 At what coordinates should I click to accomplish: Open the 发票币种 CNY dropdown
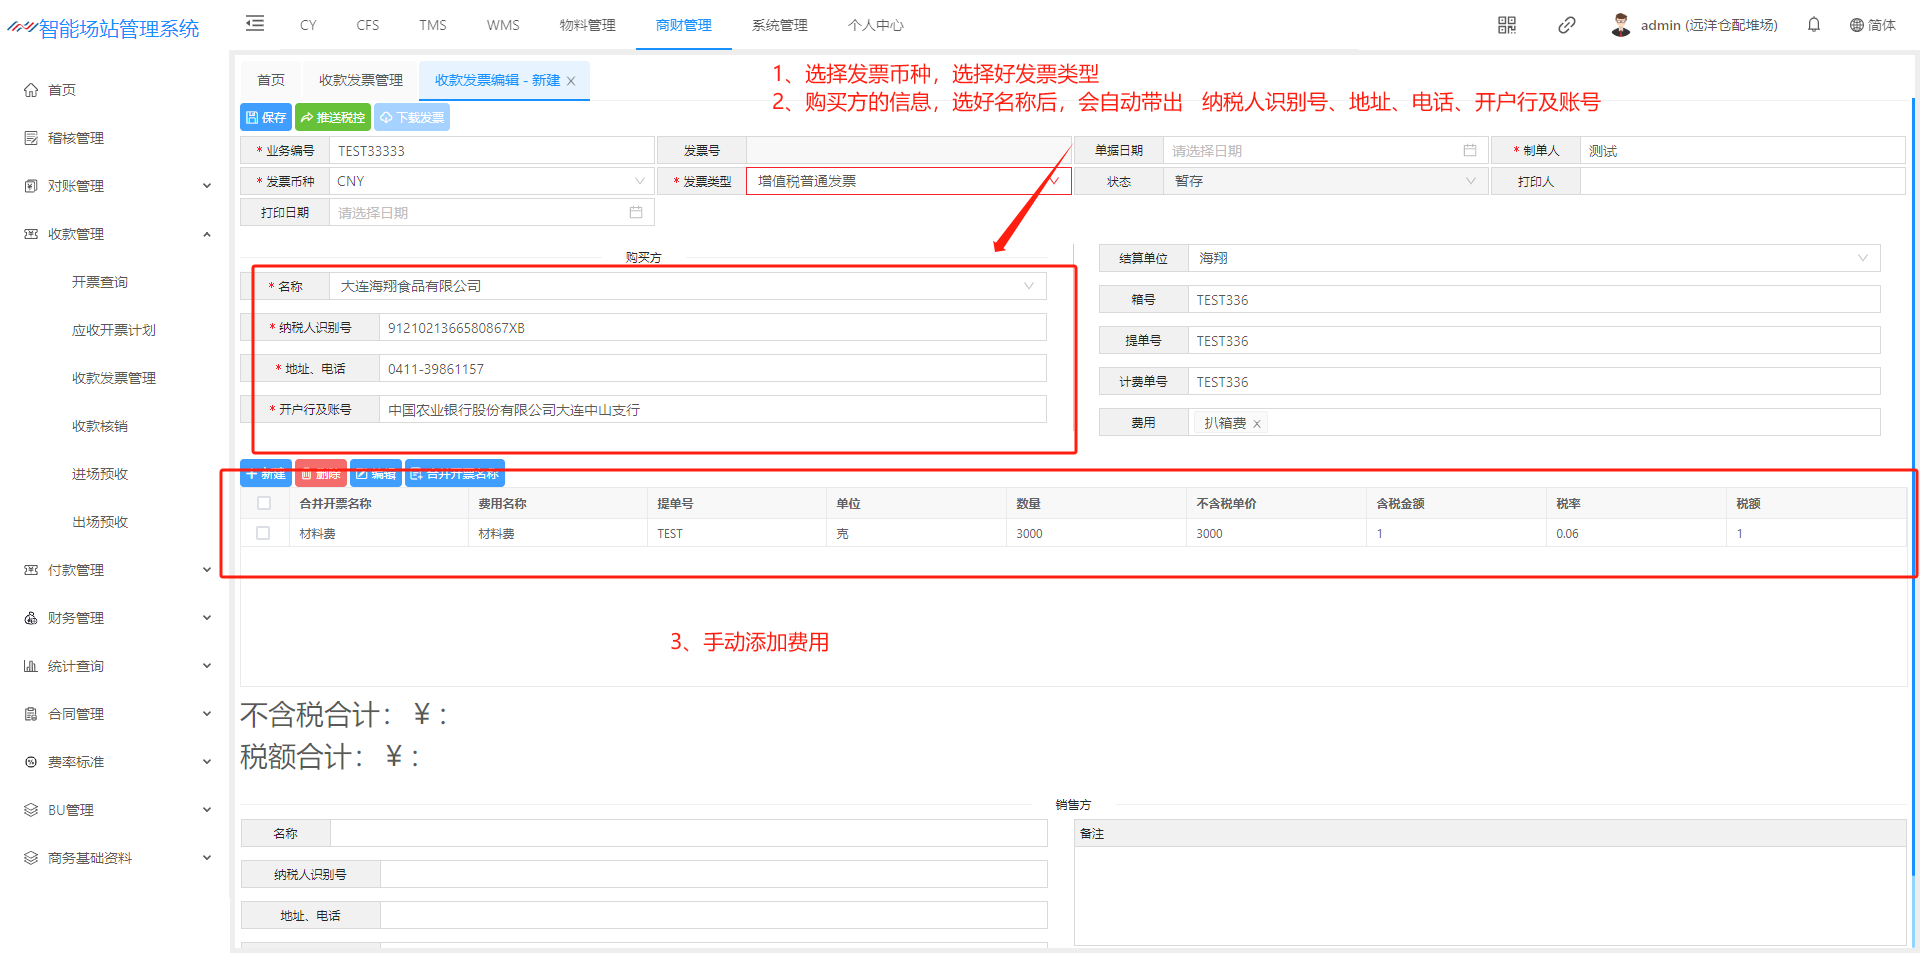click(490, 181)
